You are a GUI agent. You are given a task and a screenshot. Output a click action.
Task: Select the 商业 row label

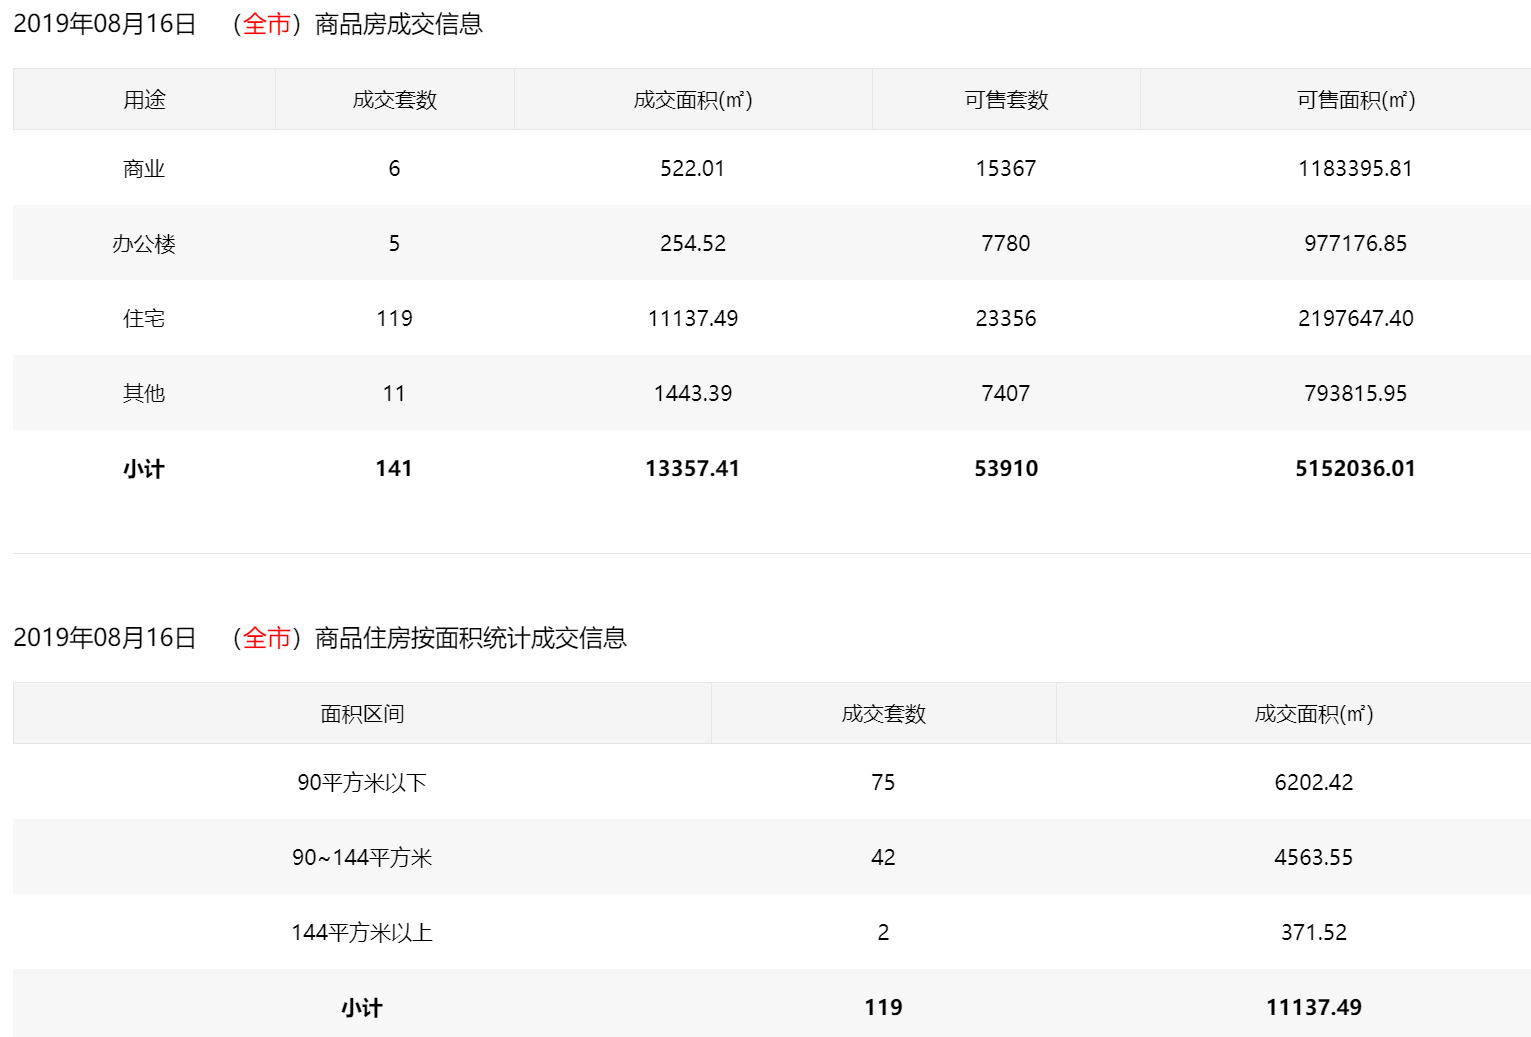tap(144, 169)
